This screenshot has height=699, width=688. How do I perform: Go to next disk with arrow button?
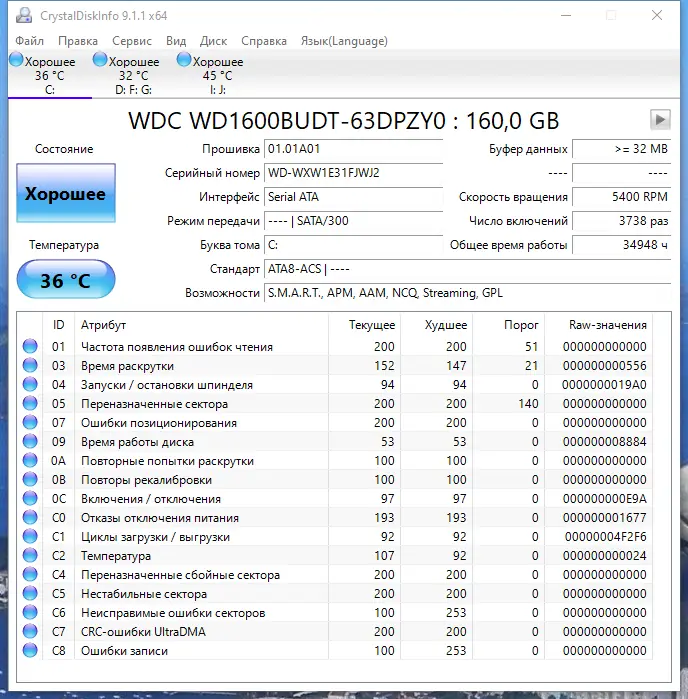point(660,119)
